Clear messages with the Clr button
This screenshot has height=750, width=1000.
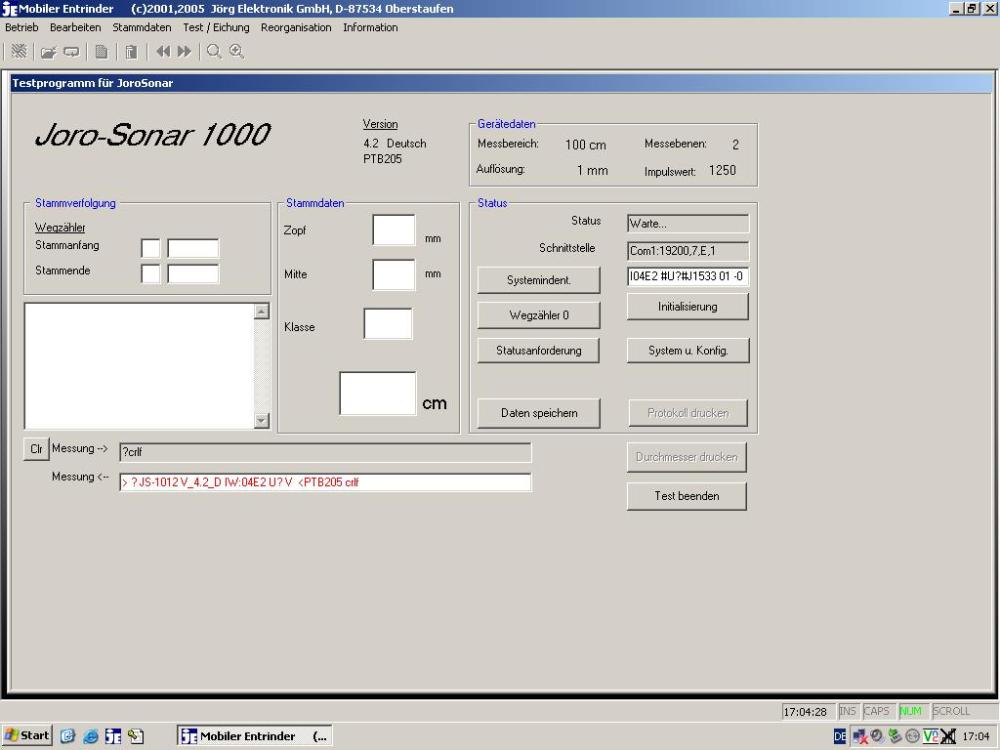coord(36,449)
